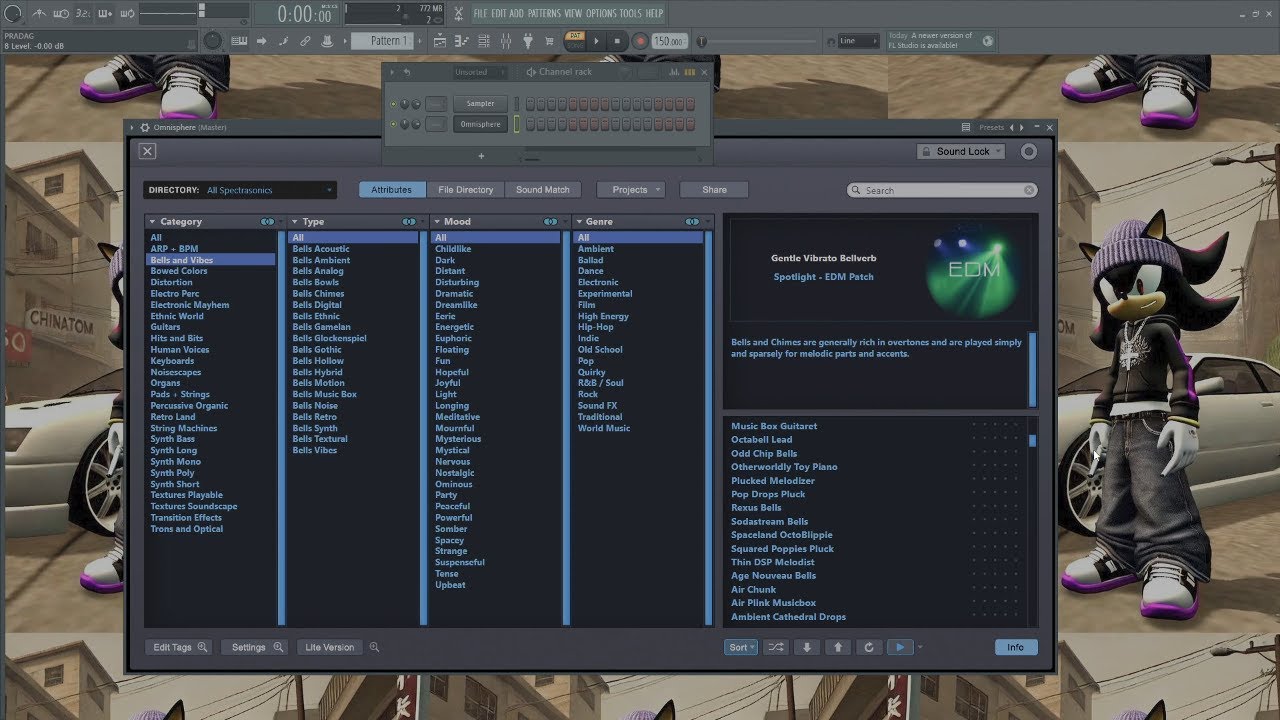Click the Info button
This screenshot has width=1280, height=720.
point(1016,647)
